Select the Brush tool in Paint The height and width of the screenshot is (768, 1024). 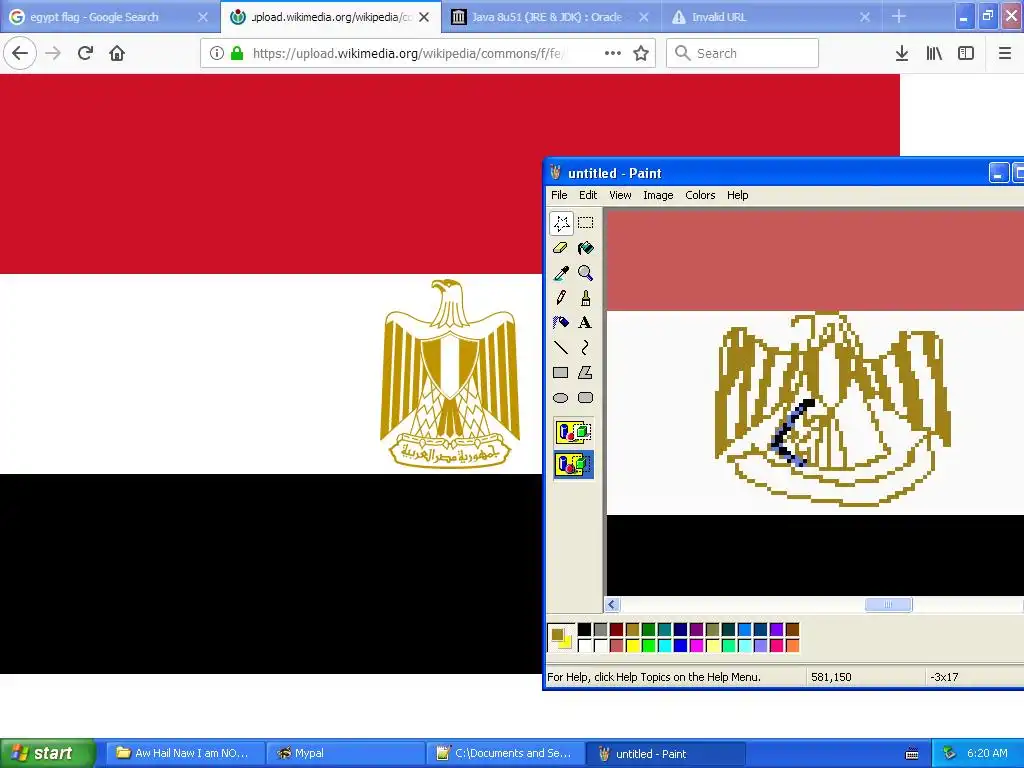[x=586, y=298]
